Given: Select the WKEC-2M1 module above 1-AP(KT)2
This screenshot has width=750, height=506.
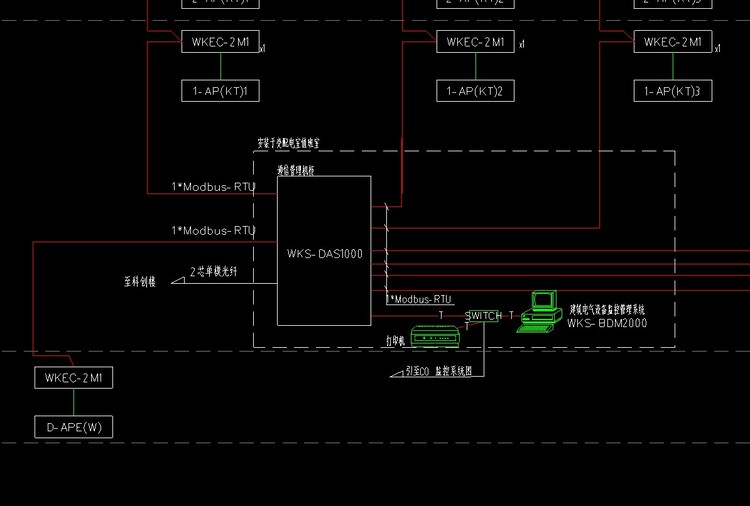Looking at the screenshot, I should point(475,42).
